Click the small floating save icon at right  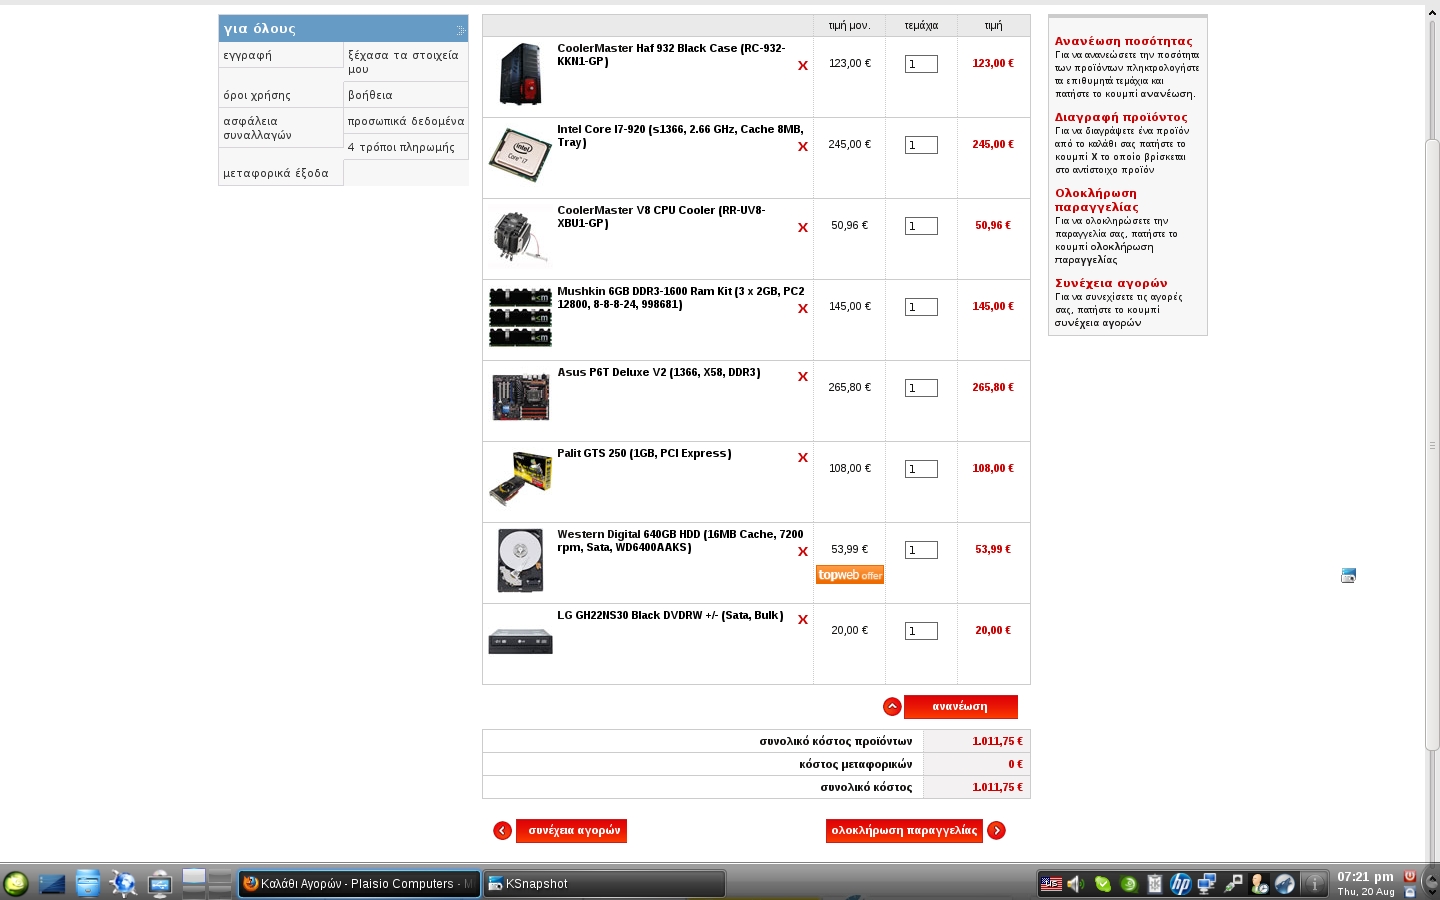click(1348, 575)
